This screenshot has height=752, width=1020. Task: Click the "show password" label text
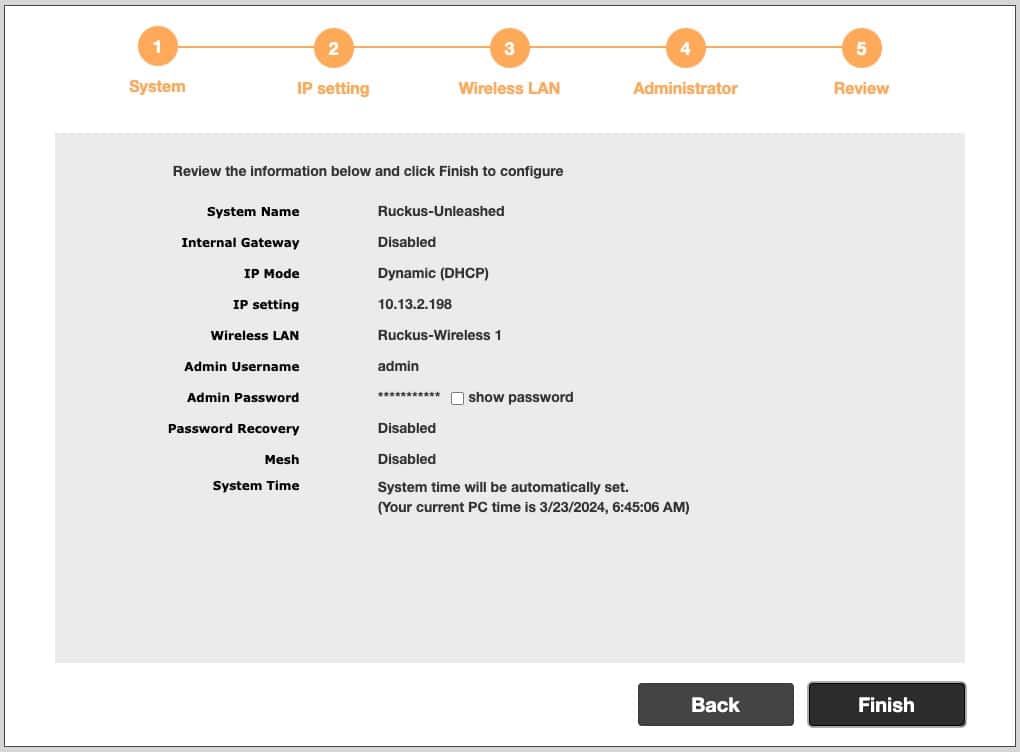pos(520,397)
